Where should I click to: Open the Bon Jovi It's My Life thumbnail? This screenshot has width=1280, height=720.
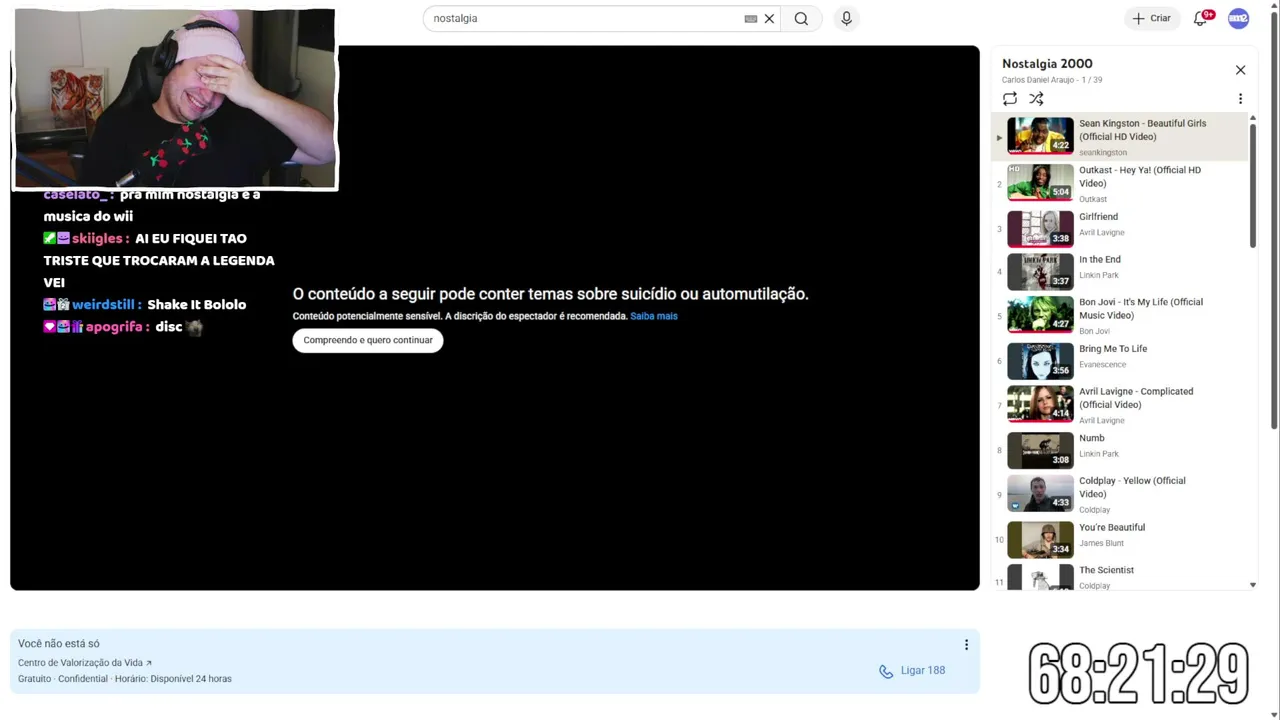tap(1040, 314)
